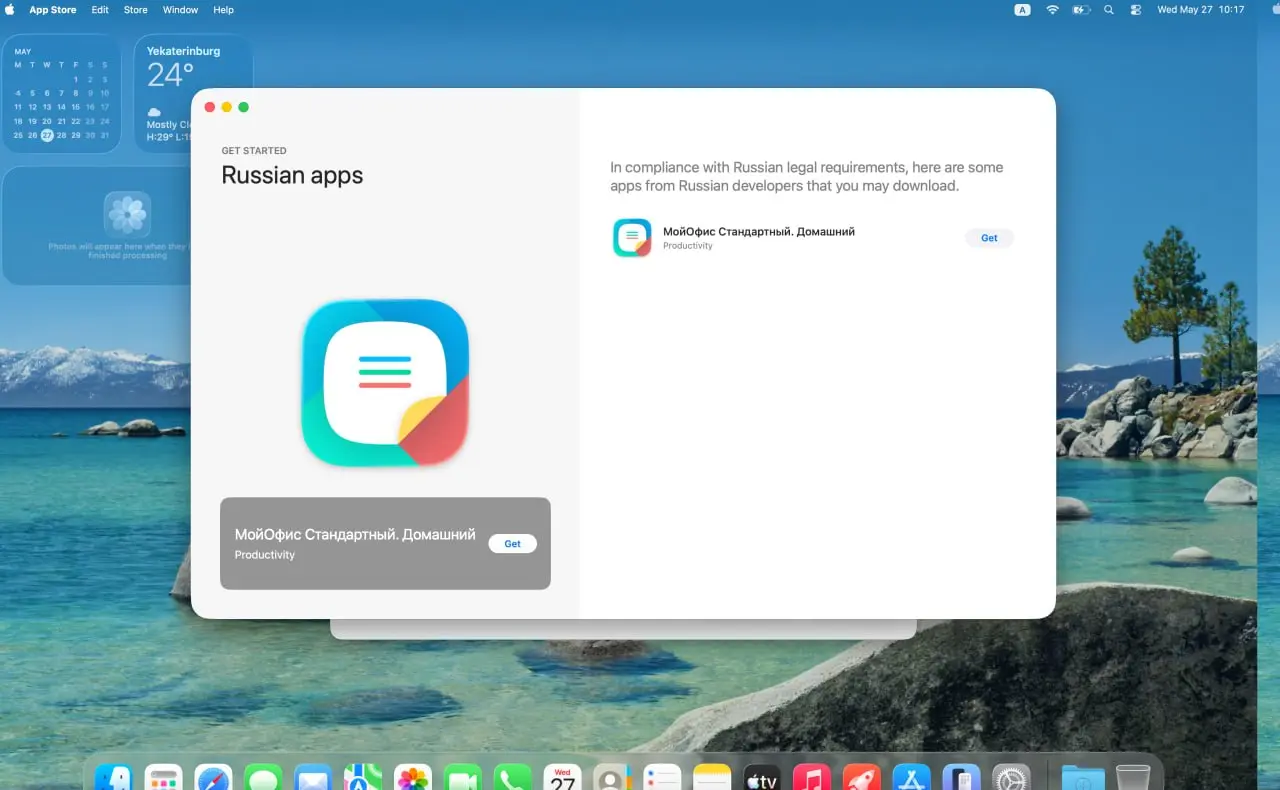Open Spotlight search
The image size is (1280, 790).
pyautogui.click(x=1108, y=10)
